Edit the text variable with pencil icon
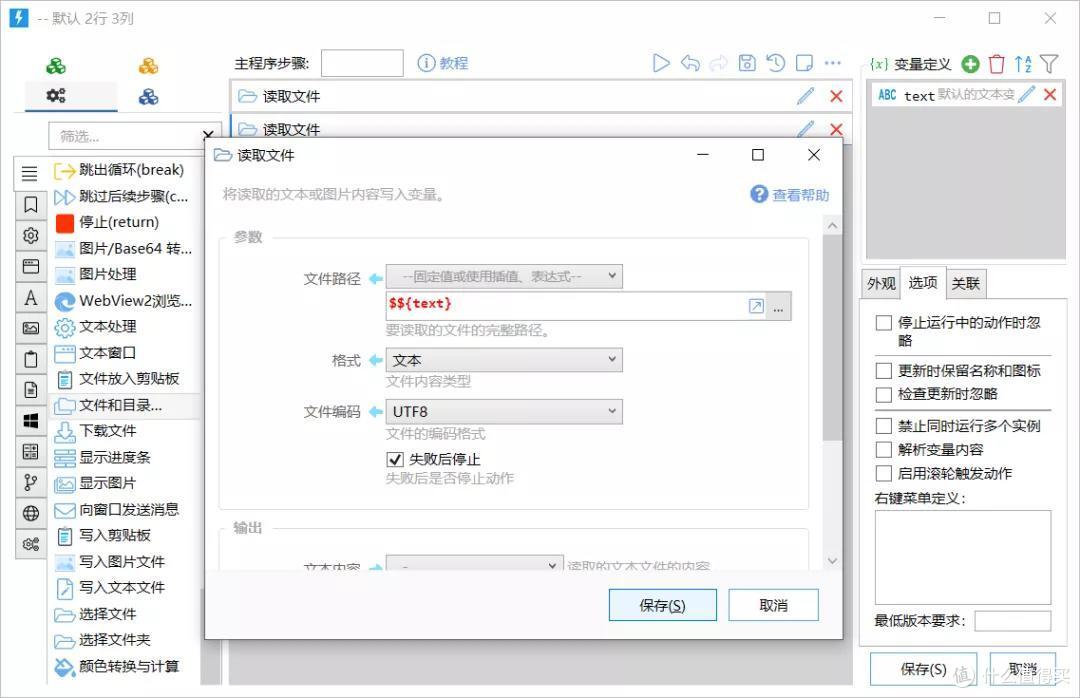Image resolution: width=1080 pixels, height=698 pixels. pyautogui.click(x=1026, y=94)
